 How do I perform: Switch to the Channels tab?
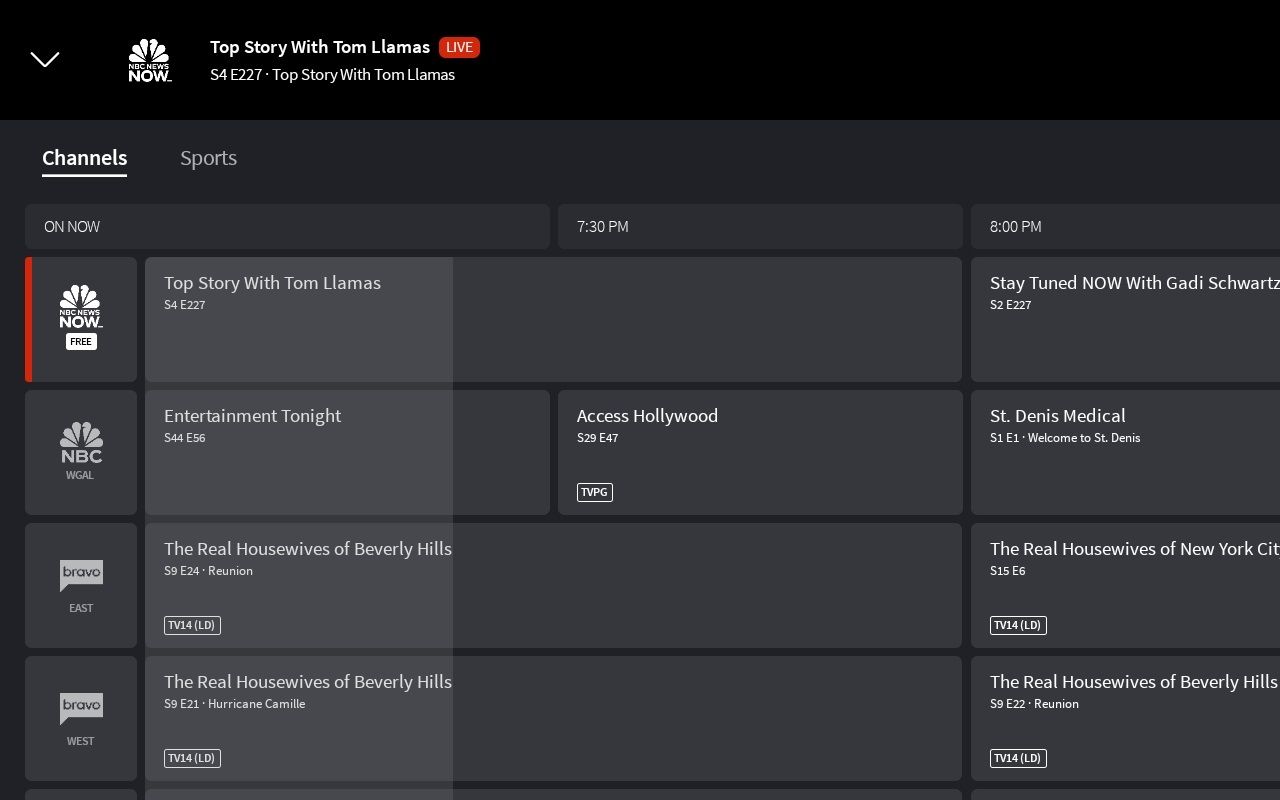(x=84, y=158)
